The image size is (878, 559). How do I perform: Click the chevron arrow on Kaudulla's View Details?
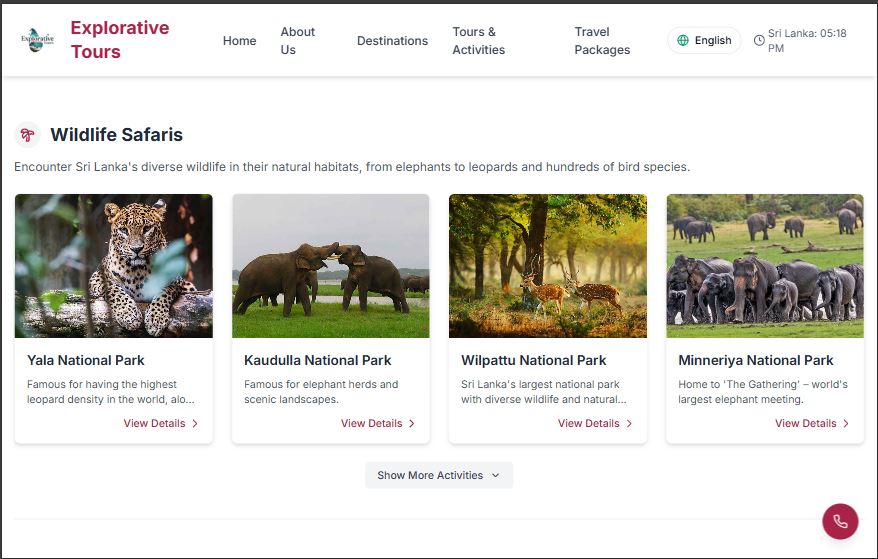click(x=412, y=423)
